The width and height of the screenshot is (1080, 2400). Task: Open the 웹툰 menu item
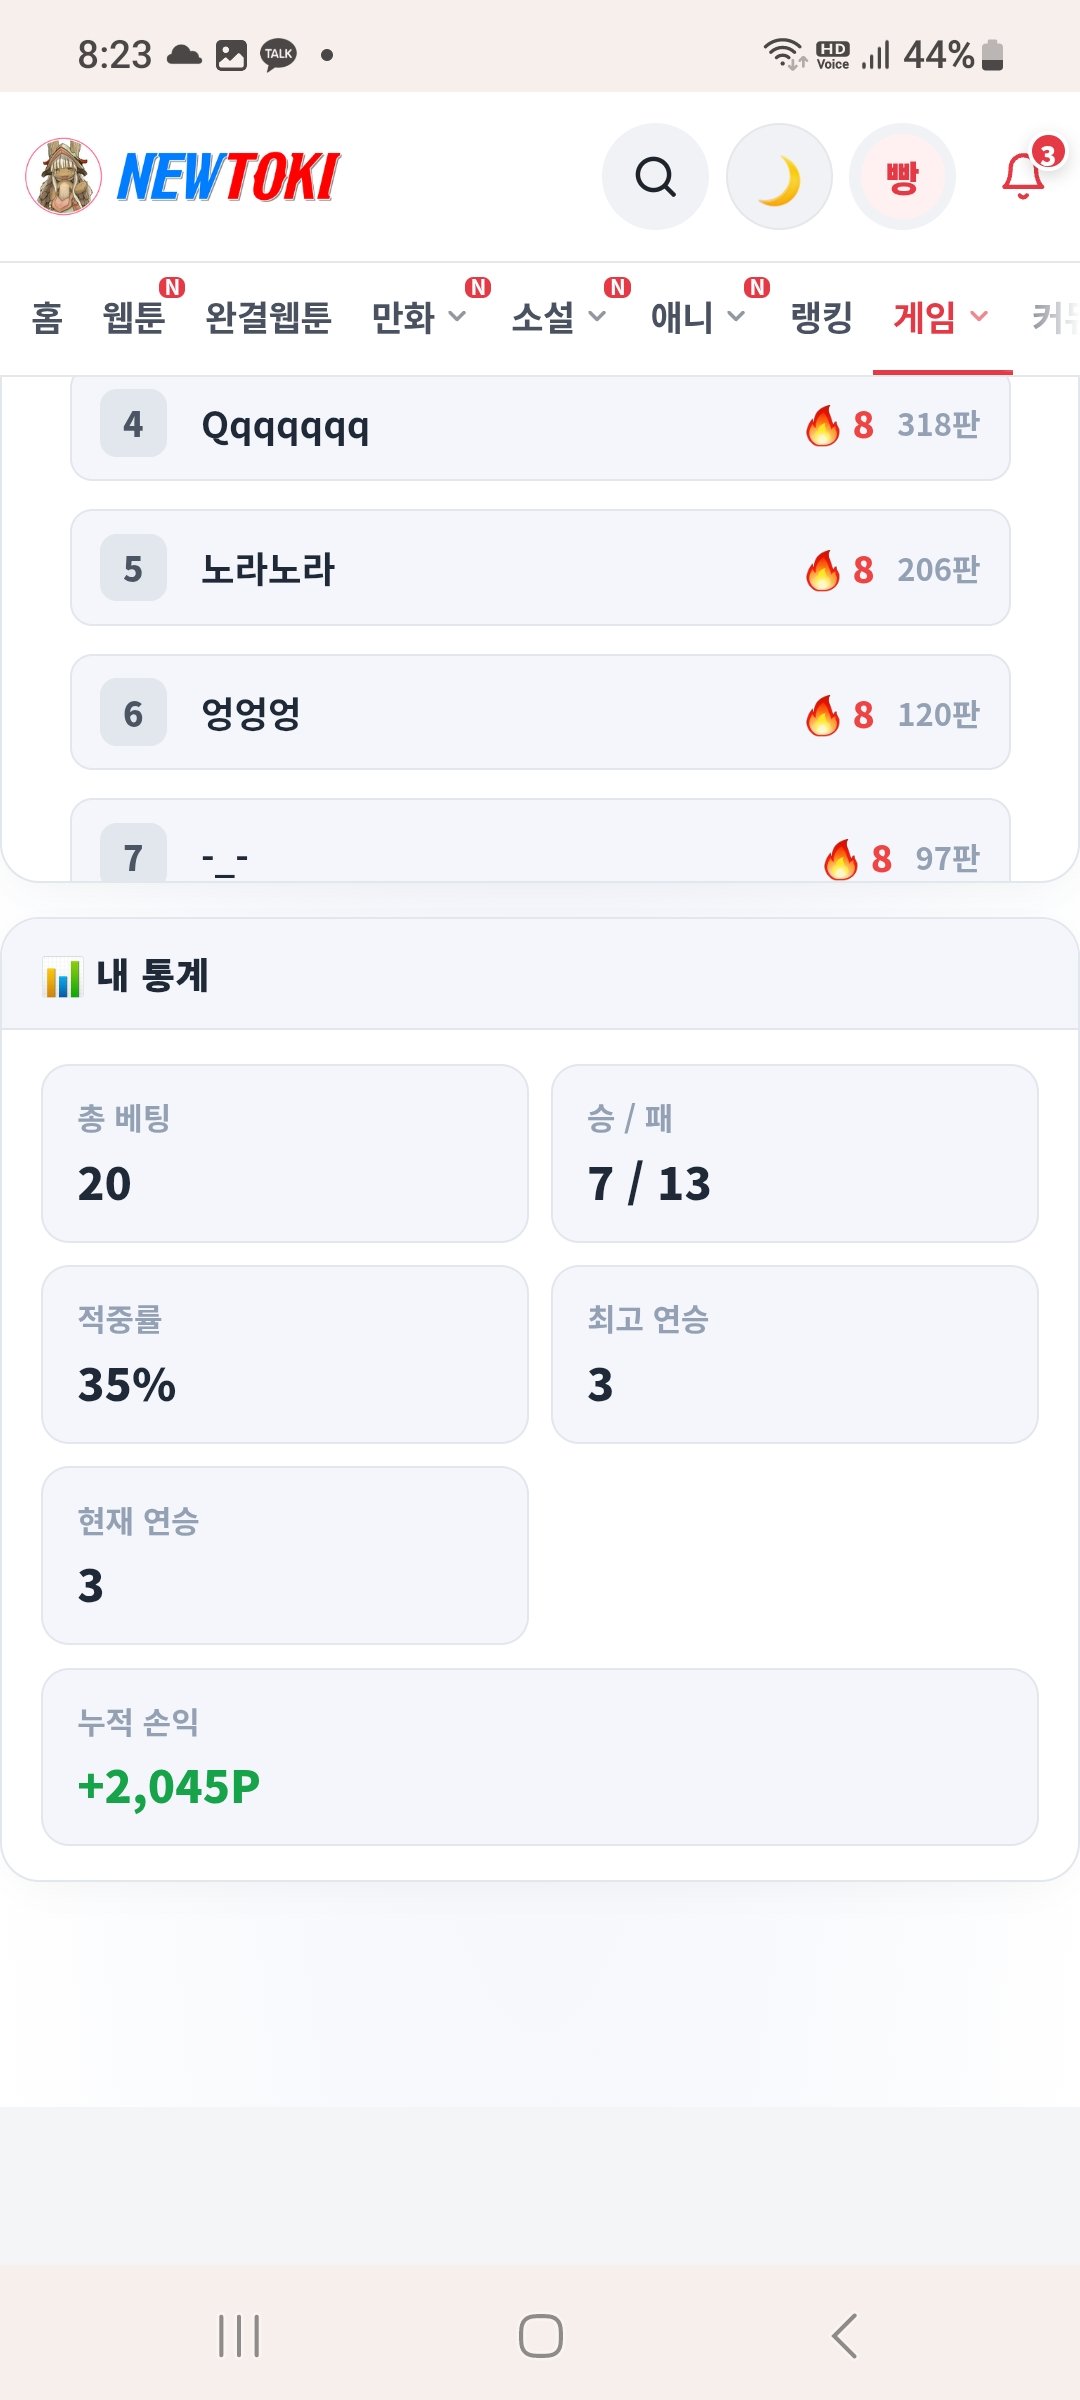point(134,318)
